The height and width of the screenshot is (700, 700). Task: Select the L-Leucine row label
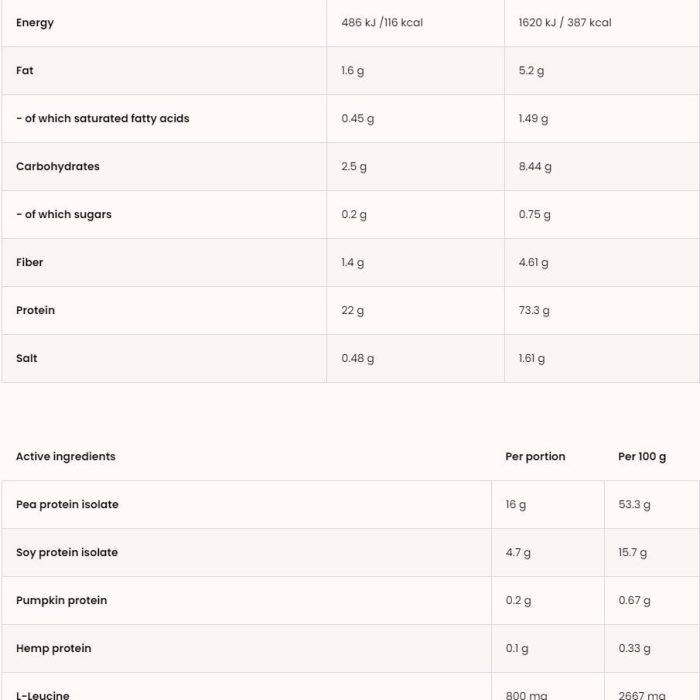(x=43, y=695)
